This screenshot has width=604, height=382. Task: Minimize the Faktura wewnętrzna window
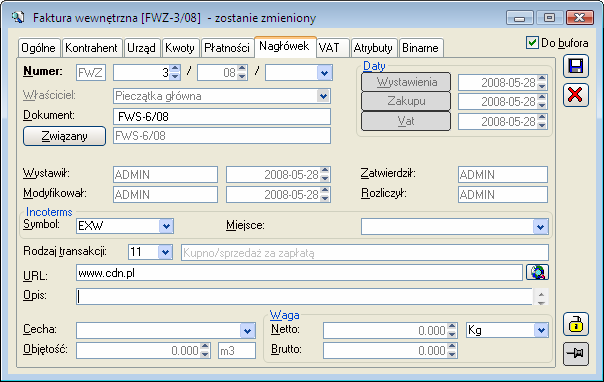point(520,18)
